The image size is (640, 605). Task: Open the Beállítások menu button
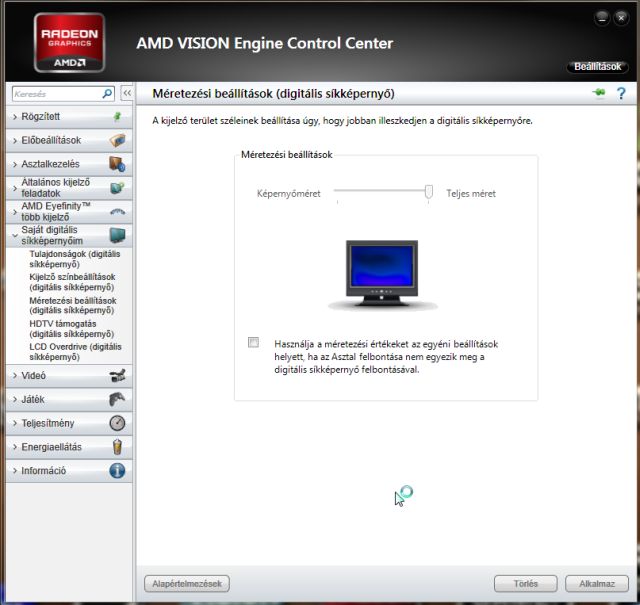click(598, 67)
